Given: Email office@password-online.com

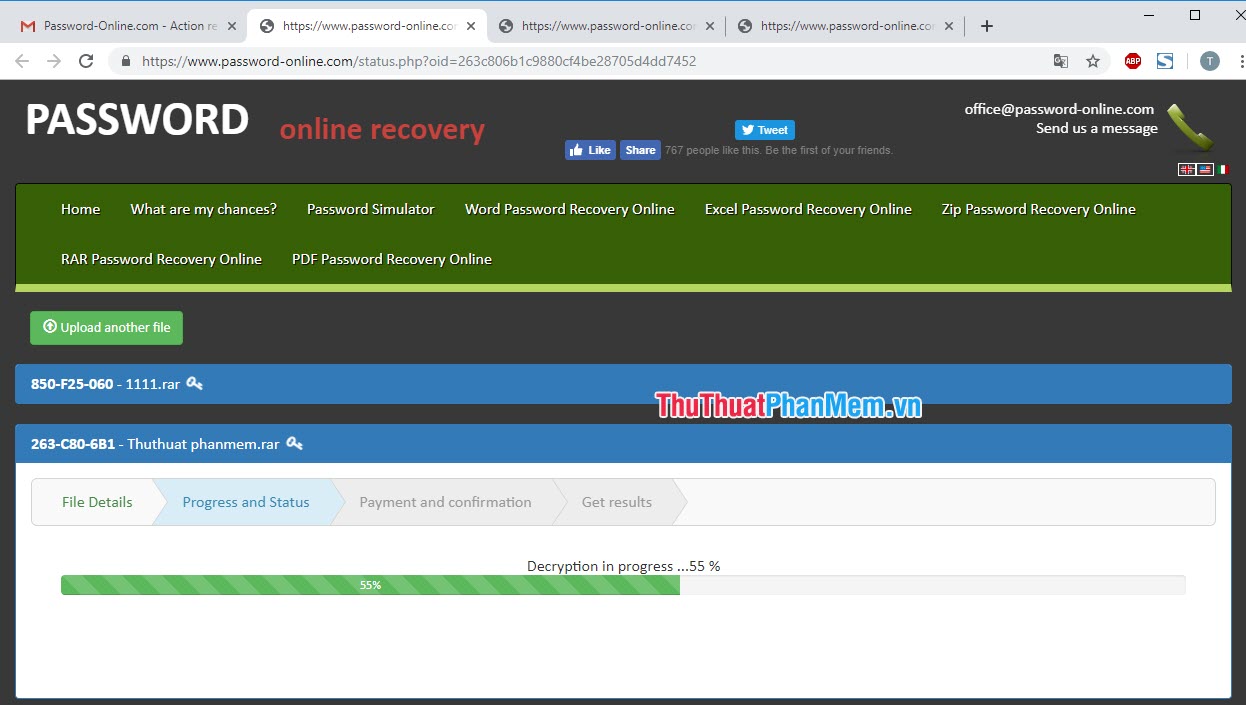Looking at the screenshot, I should point(1059,109).
